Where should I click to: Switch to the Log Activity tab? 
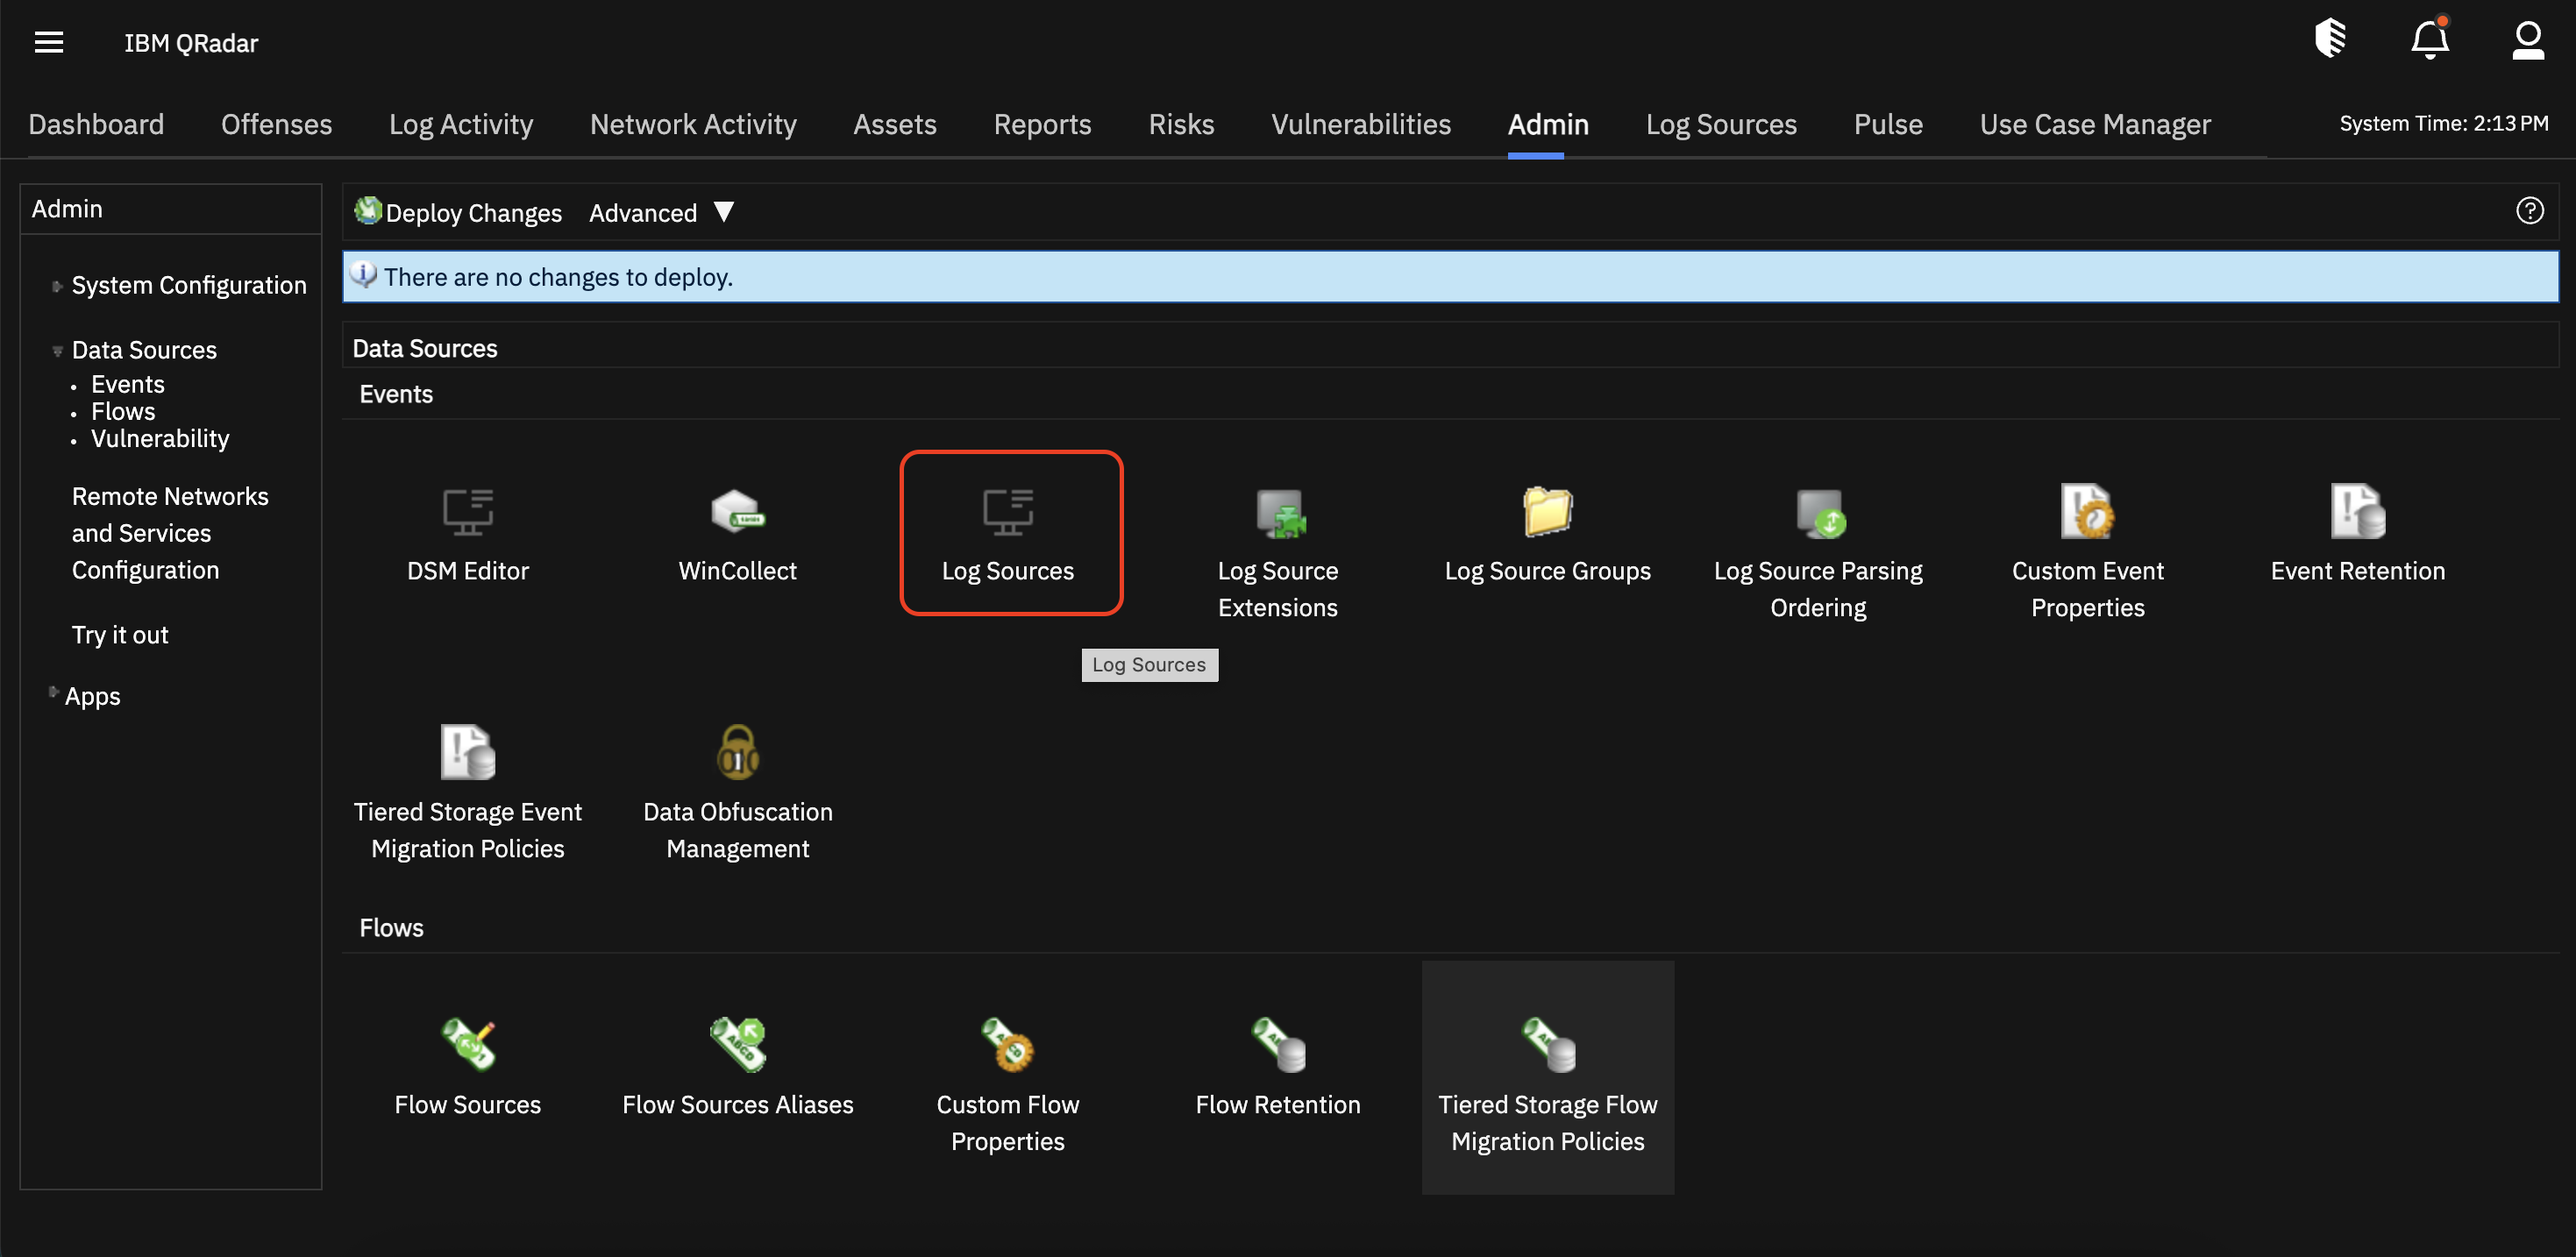tap(460, 124)
